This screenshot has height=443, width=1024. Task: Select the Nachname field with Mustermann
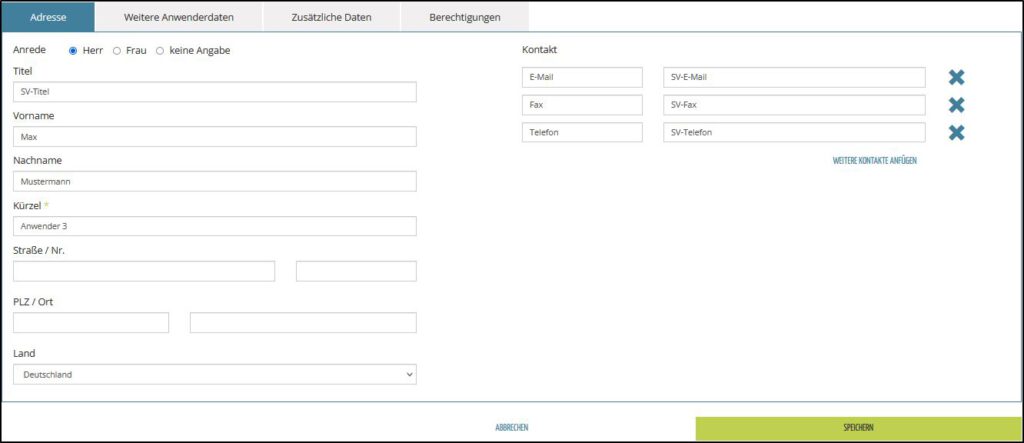click(215, 182)
